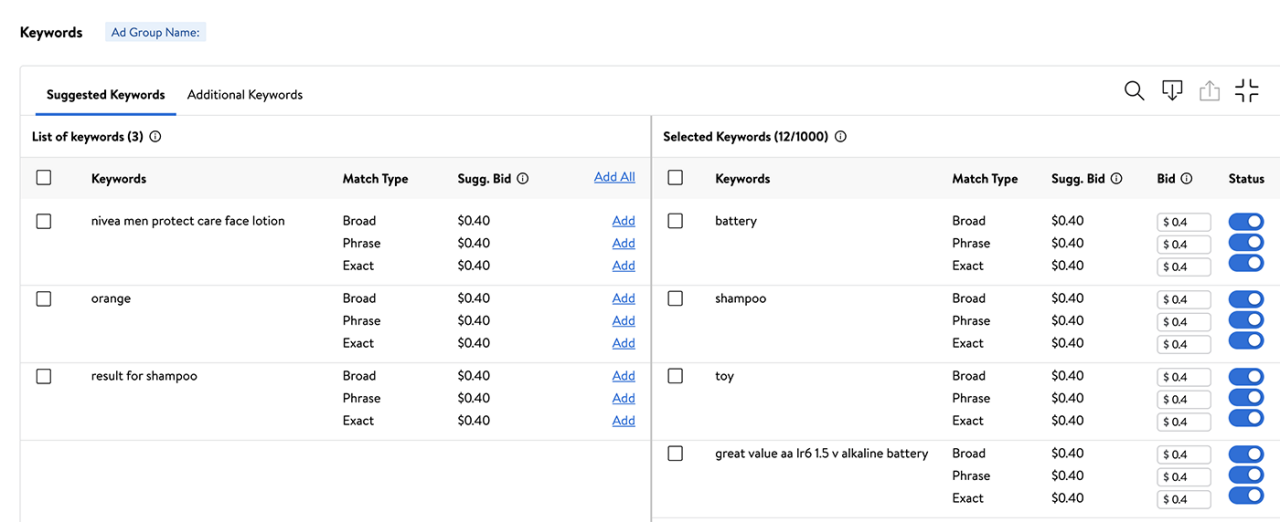This screenshot has width=1280, height=522.
Task: Toggle status for great value battery Exact match
Action: pos(1246,496)
